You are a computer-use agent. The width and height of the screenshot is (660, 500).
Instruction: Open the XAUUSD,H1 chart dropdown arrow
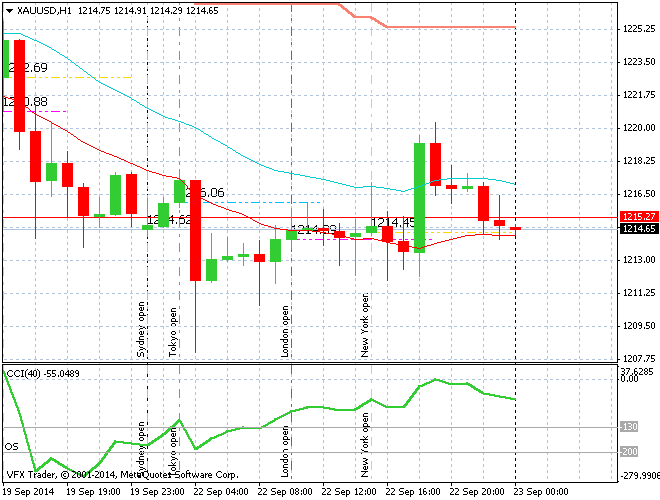coord(9,10)
